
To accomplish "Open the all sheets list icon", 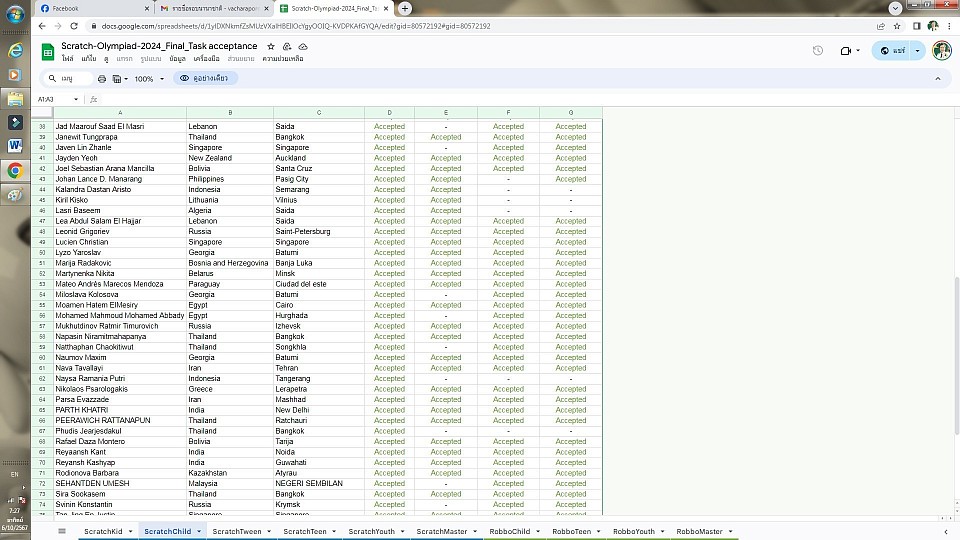I will coord(62,531).
